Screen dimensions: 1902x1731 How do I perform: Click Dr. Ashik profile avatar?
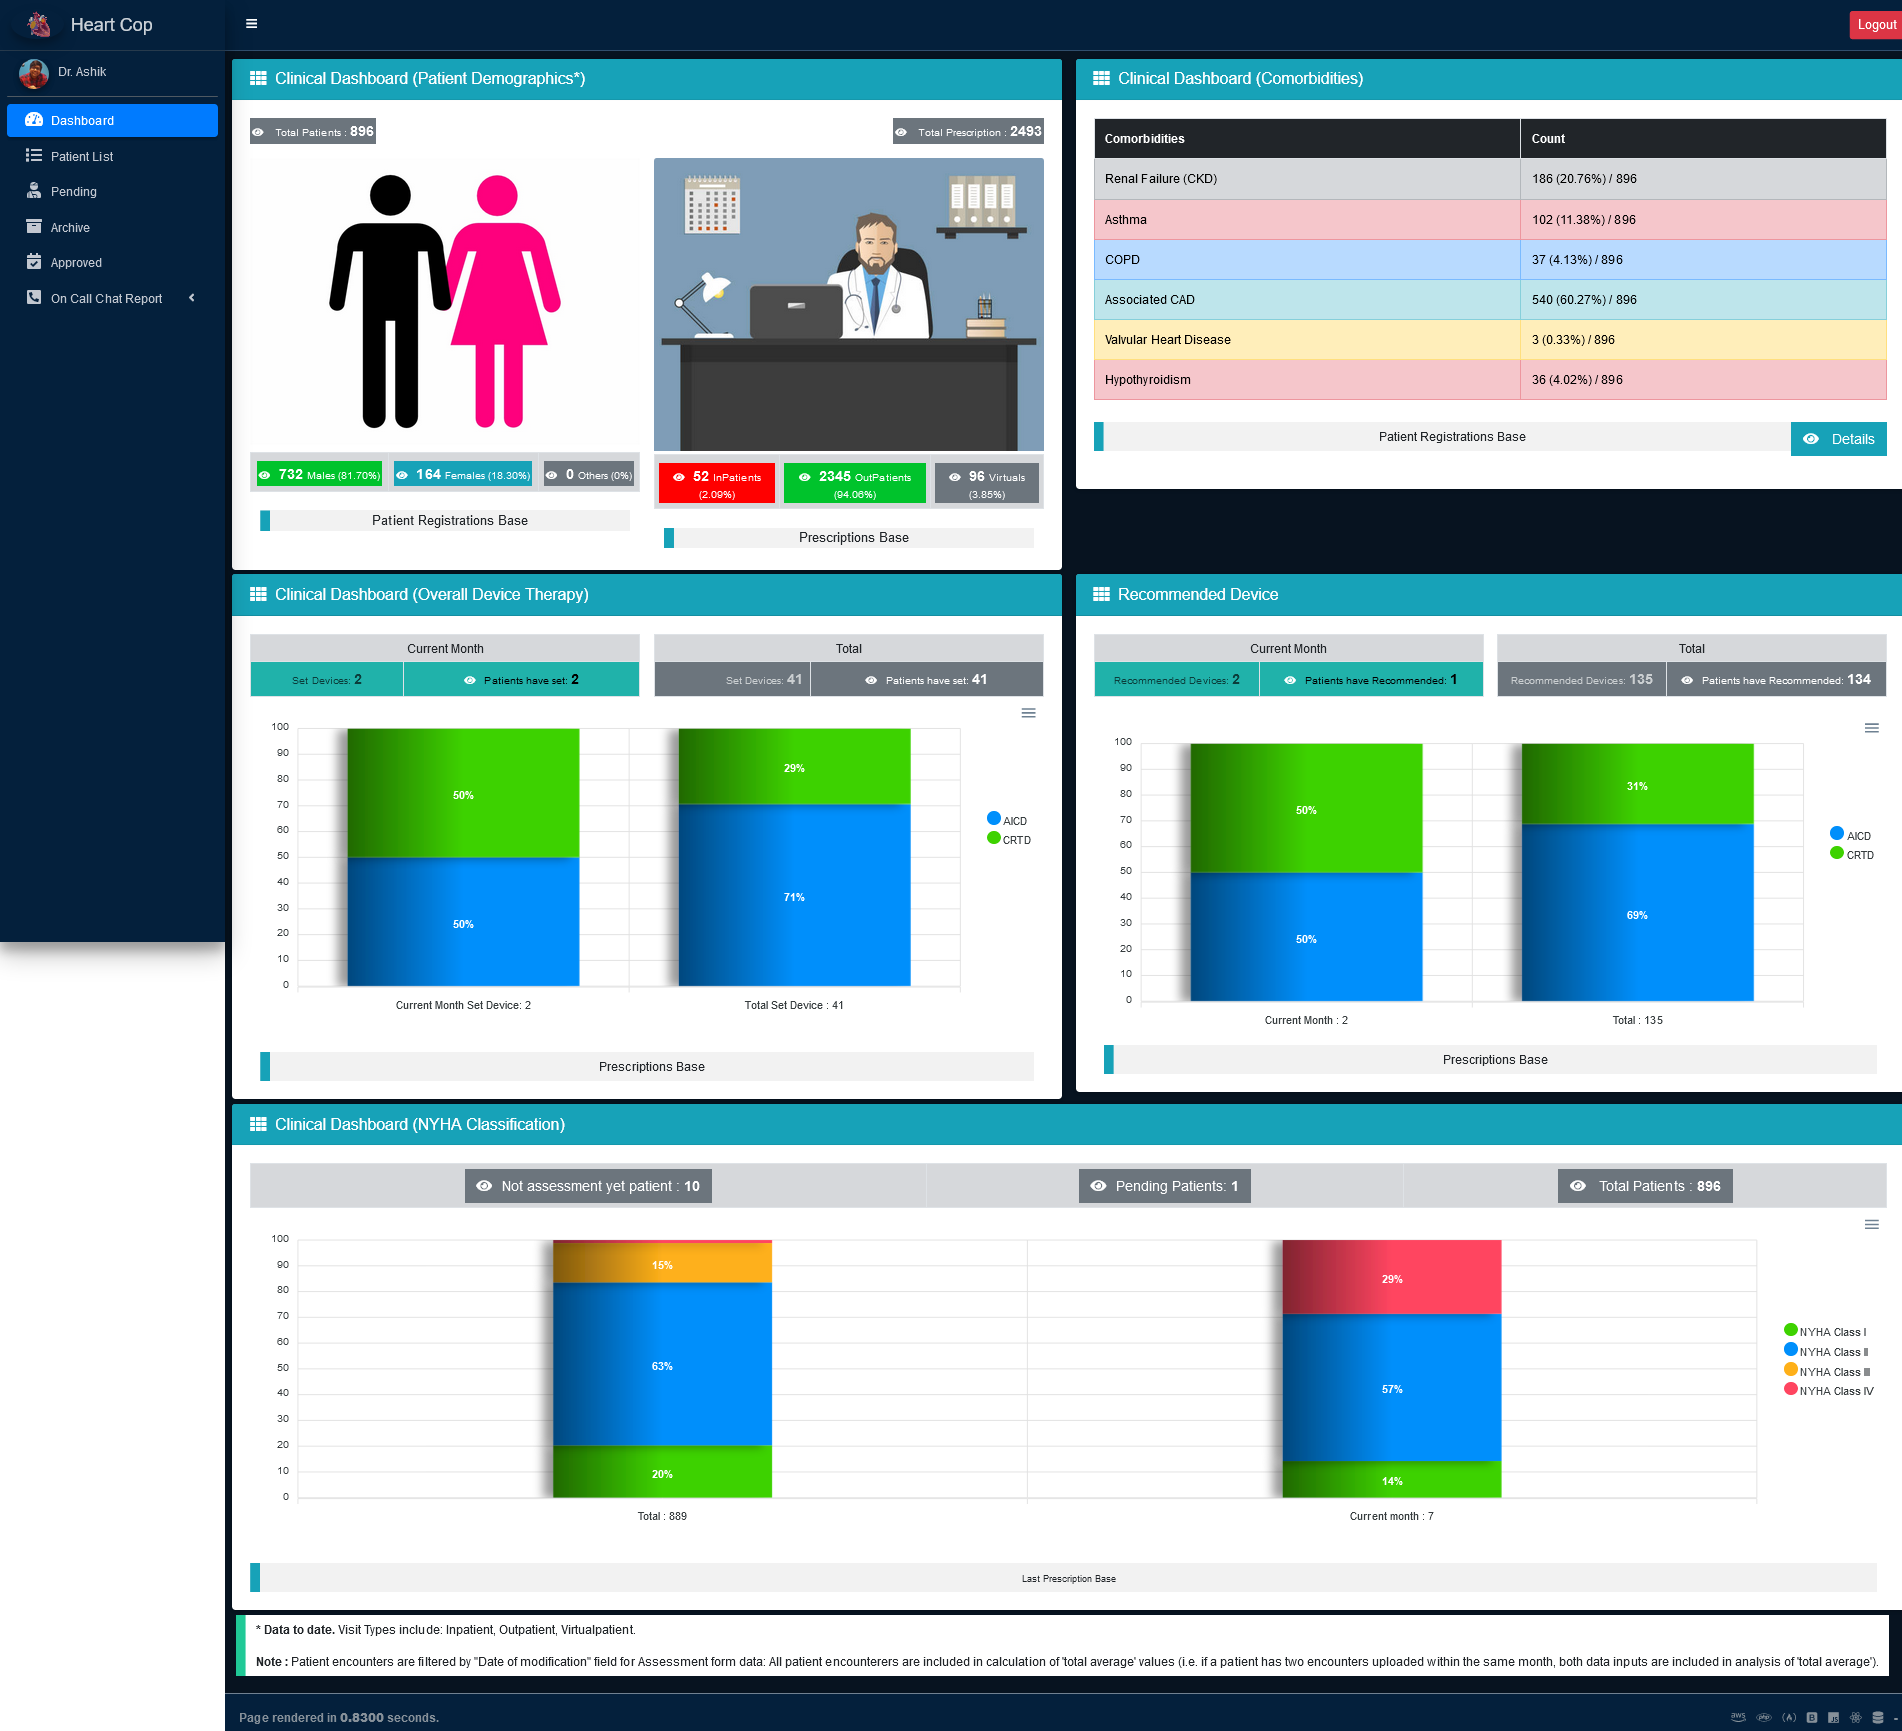coord(34,73)
